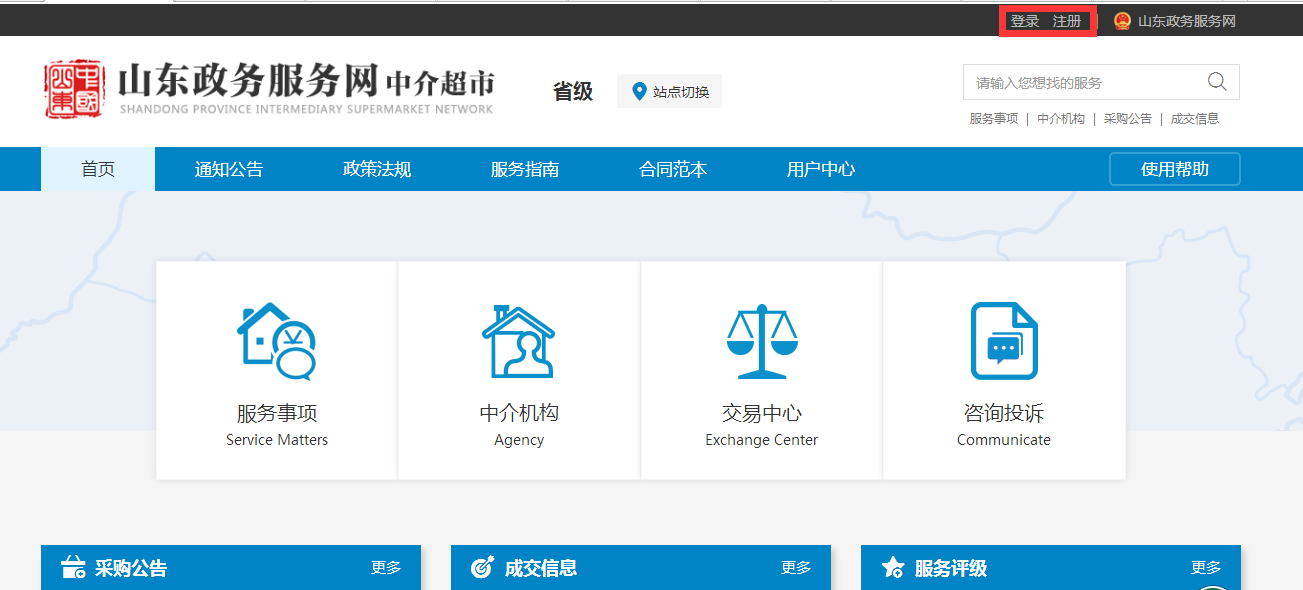
Task: Click the Exchange Center card label
Action: point(761,440)
